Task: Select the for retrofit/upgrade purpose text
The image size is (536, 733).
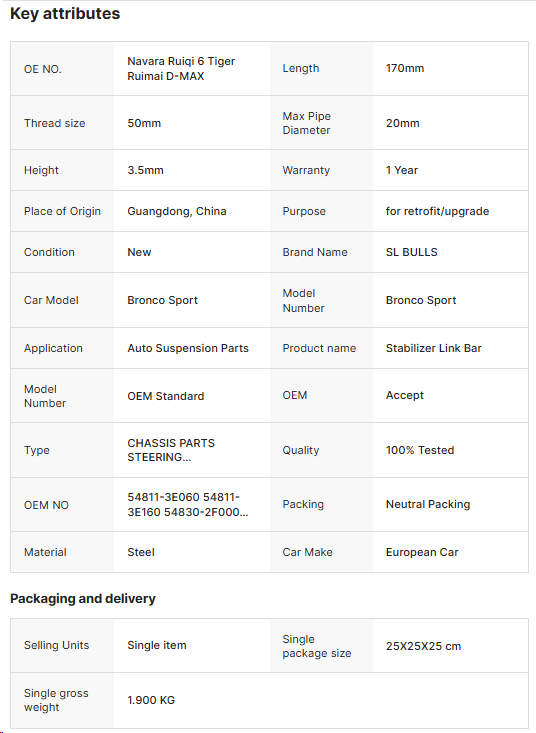Action: tap(437, 211)
